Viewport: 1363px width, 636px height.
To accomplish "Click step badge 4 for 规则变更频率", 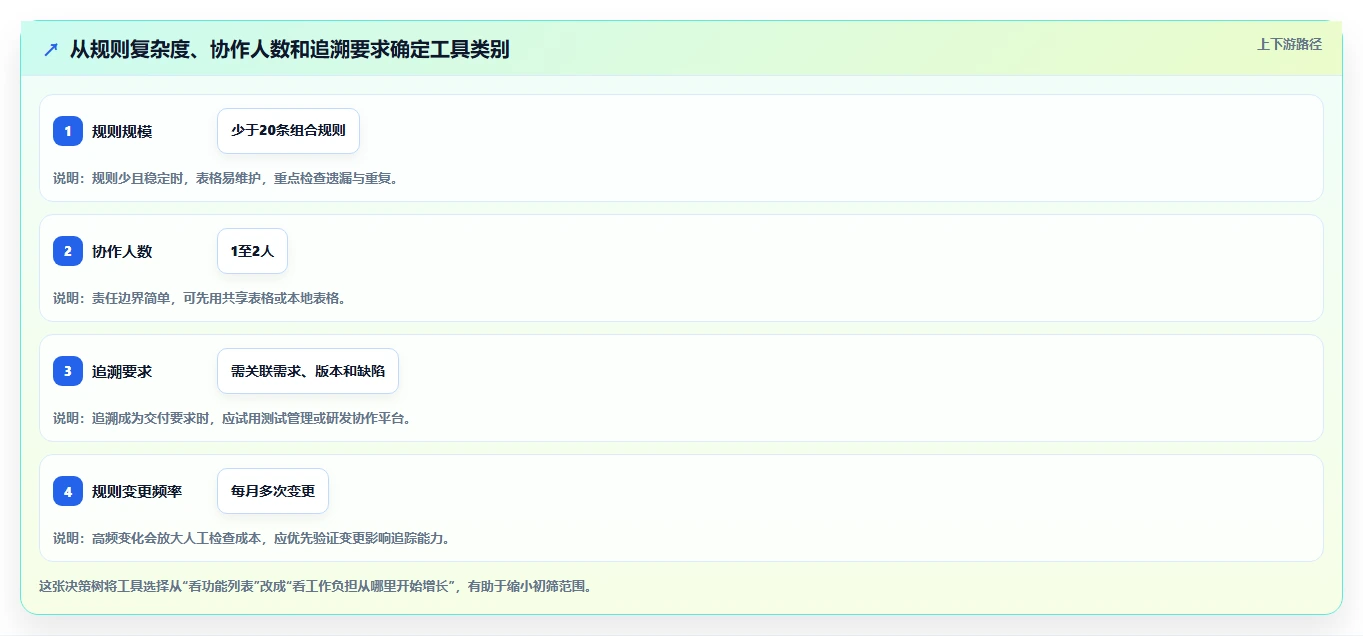I will tap(68, 491).
